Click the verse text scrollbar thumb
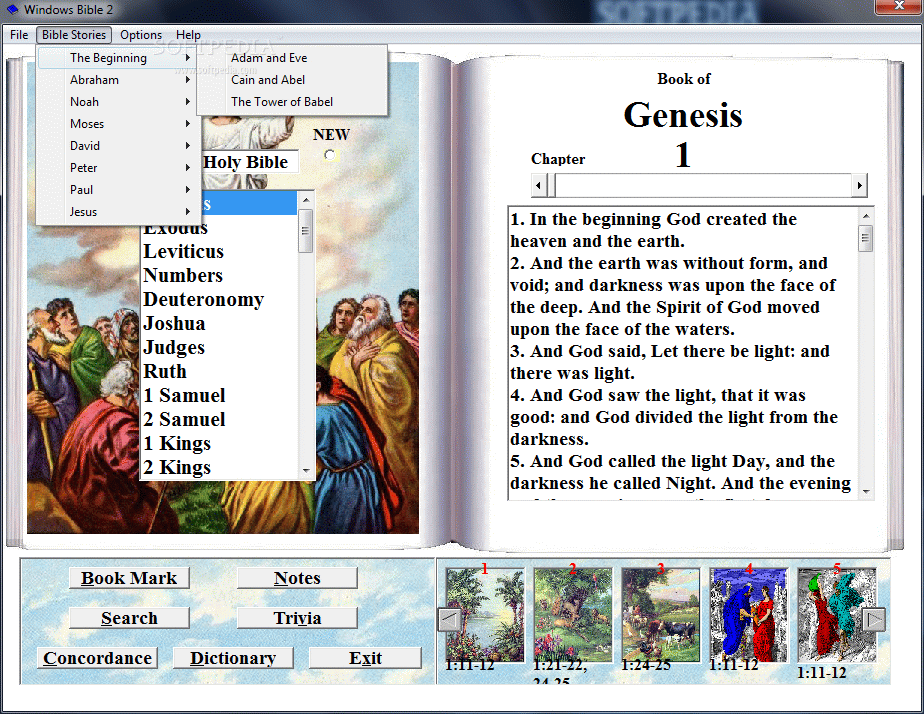This screenshot has width=924, height=714. coord(866,239)
